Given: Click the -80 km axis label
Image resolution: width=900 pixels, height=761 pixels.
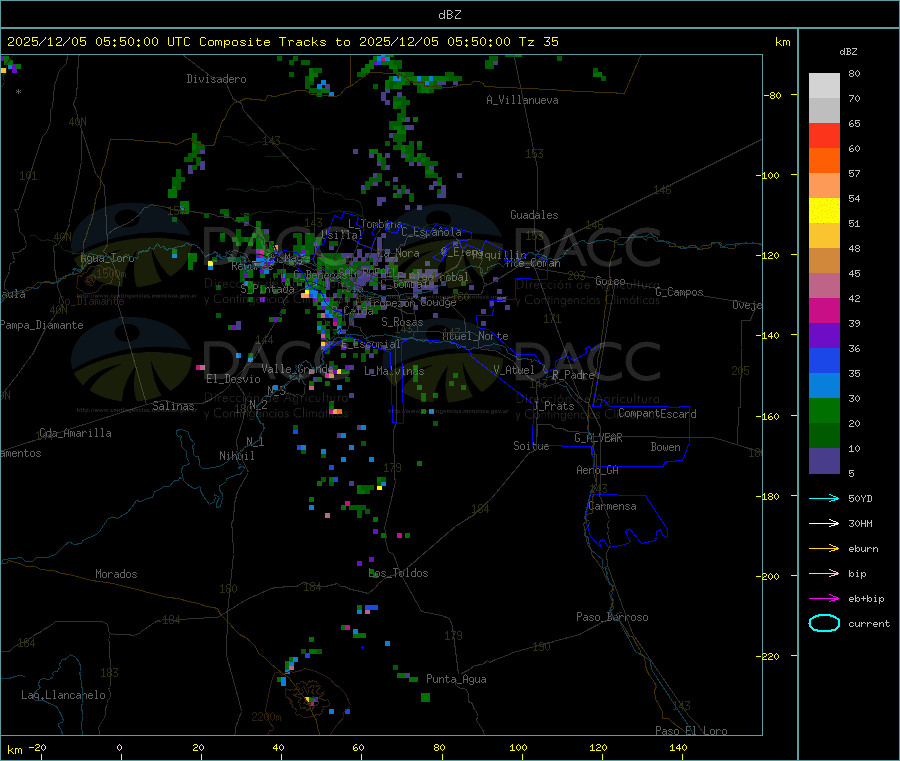Looking at the screenshot, I should (773, 95).
